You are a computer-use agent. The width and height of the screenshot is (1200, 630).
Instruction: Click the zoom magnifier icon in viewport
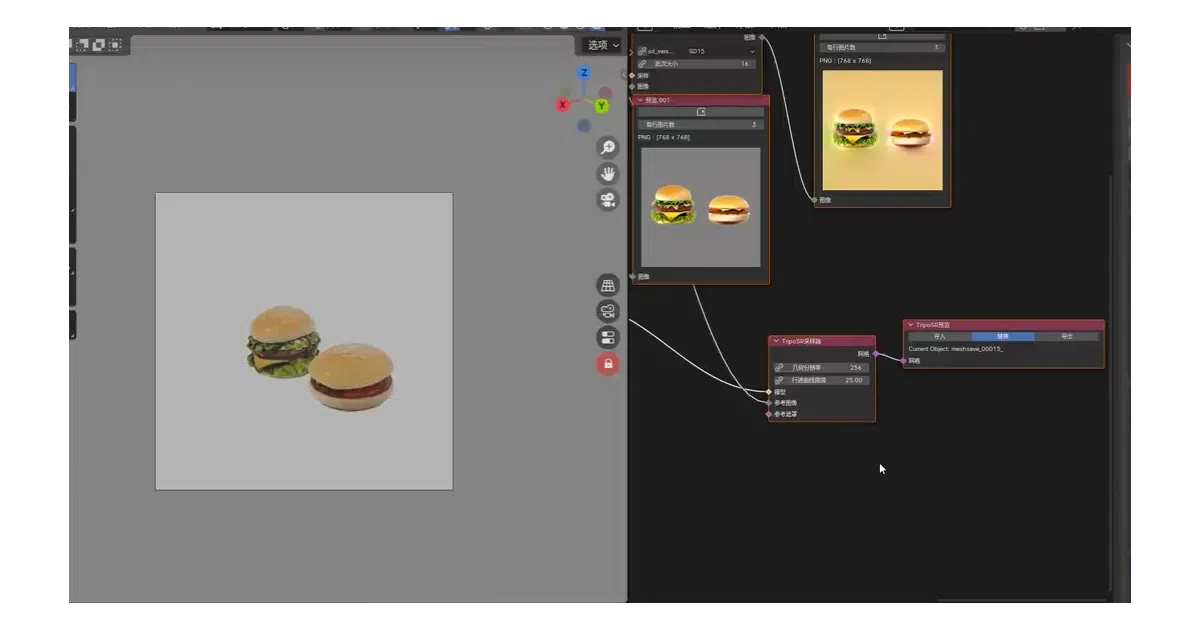(x=608, y=148)
